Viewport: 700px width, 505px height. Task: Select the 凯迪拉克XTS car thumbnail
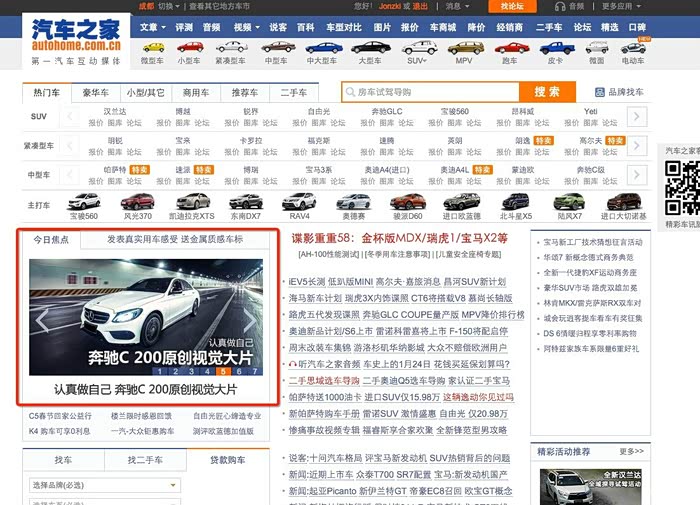point(193,201)
